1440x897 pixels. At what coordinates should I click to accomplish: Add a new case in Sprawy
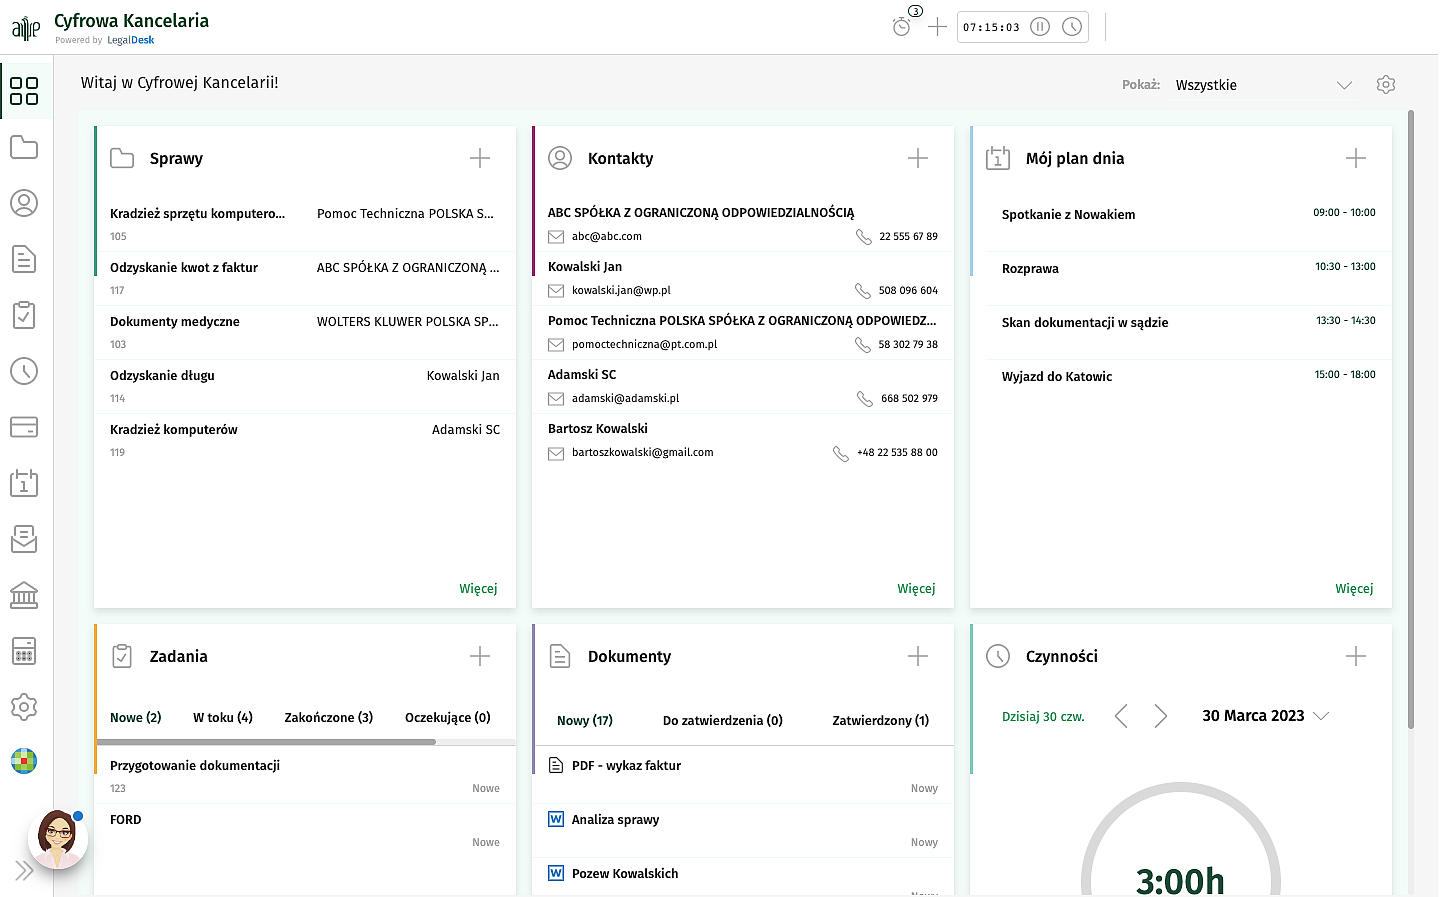tap(480, 158)
